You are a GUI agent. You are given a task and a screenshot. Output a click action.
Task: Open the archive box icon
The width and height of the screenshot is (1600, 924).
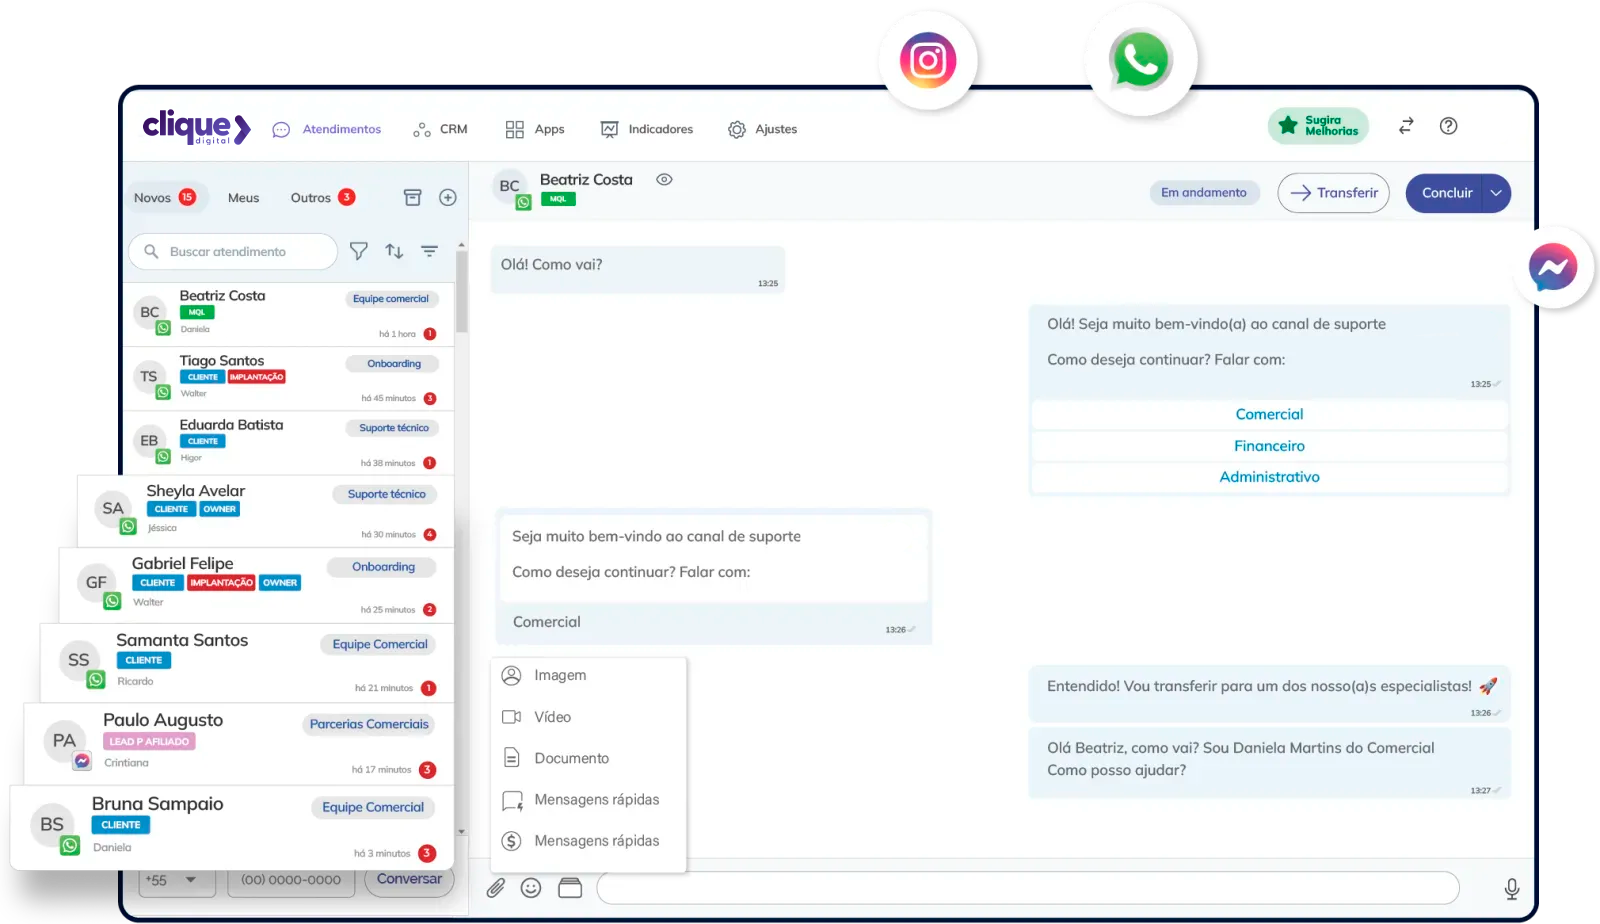(x=412, y=198)
